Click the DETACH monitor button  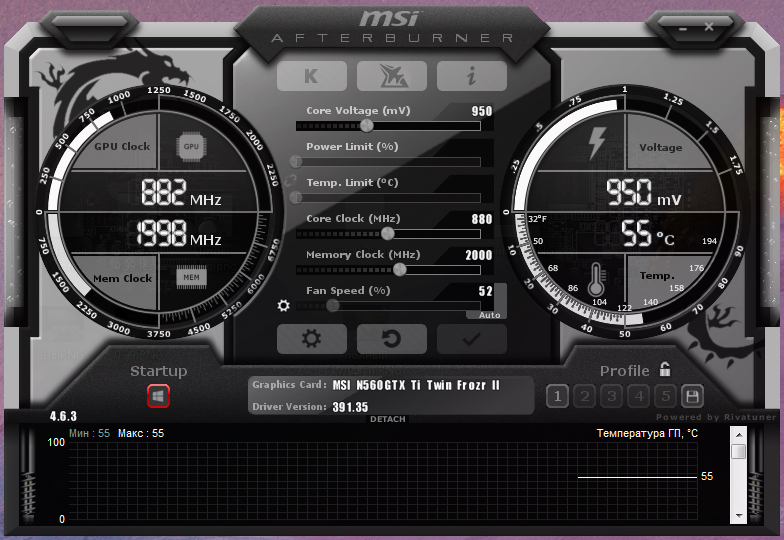(x=388, y=419)
